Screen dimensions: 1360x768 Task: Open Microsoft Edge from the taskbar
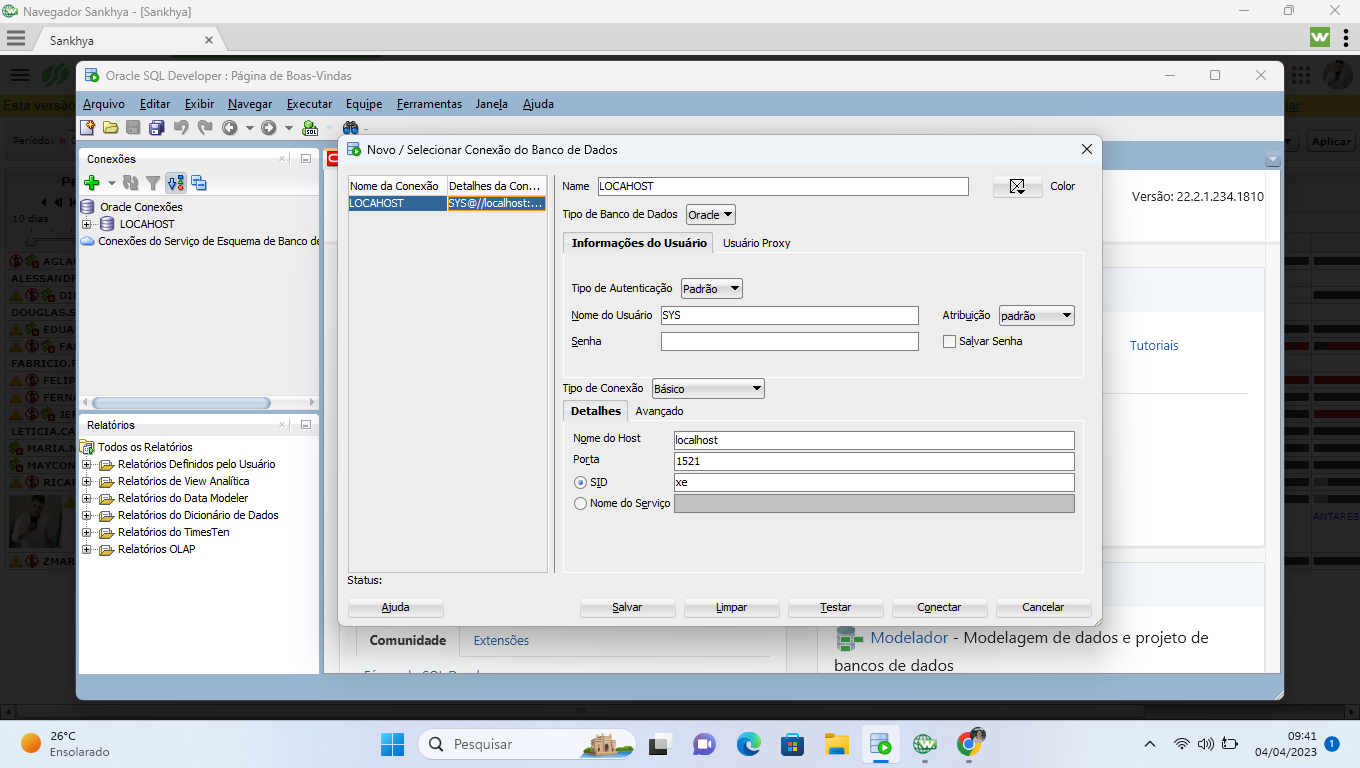coord(749,744)
